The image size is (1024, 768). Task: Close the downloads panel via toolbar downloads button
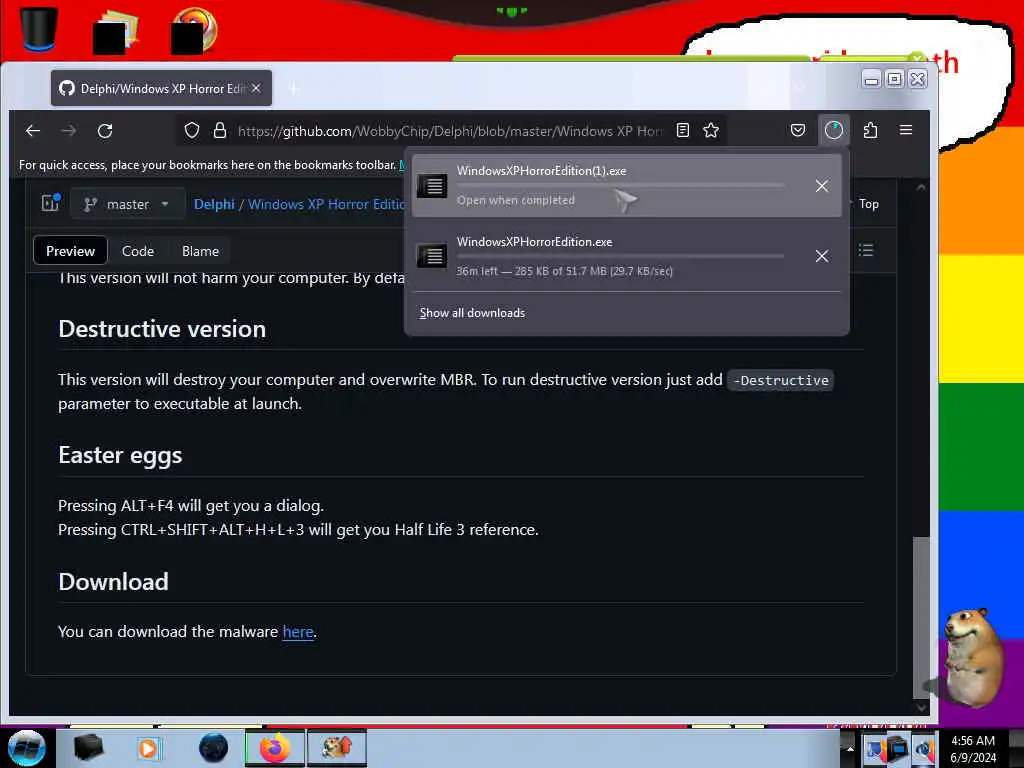pyautogui.click(x=833, y=131)
